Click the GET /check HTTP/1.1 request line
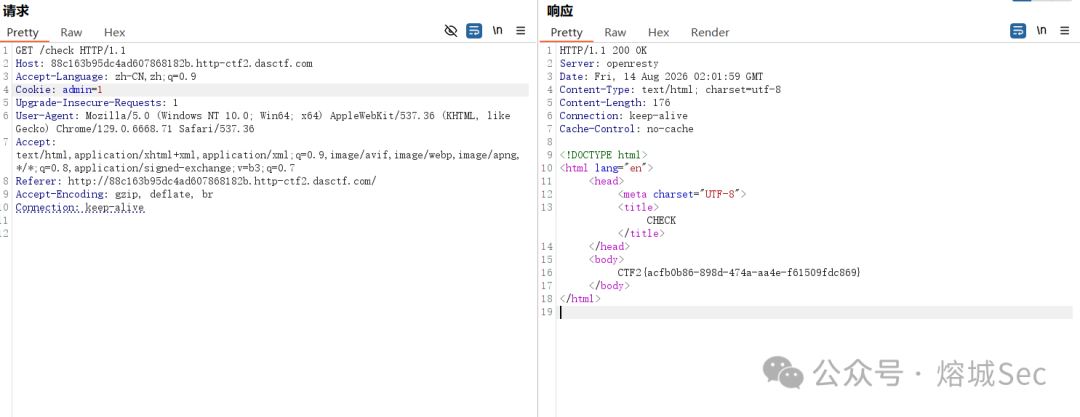1080x417 pixels. [x=70, y=50]
